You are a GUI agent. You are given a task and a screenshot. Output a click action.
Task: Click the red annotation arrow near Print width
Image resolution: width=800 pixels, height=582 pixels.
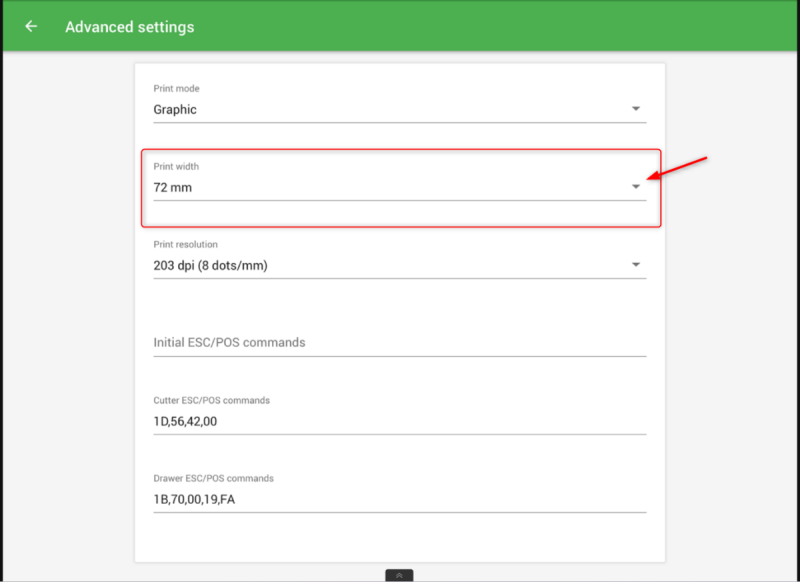click(x=680, y=168)
